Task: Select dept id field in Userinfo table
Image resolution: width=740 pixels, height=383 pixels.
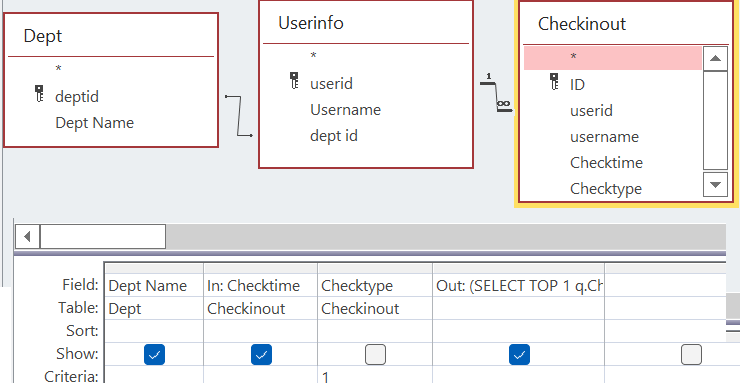Action: (334, 136)
